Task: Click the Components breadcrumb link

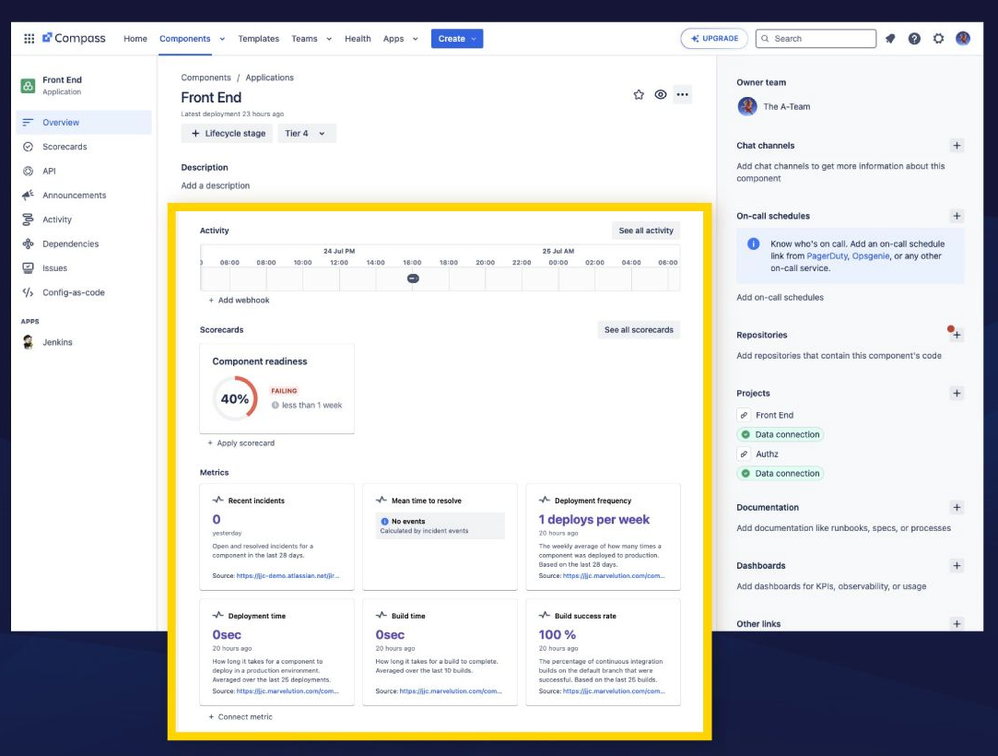Action: click(x=206, y=78)
